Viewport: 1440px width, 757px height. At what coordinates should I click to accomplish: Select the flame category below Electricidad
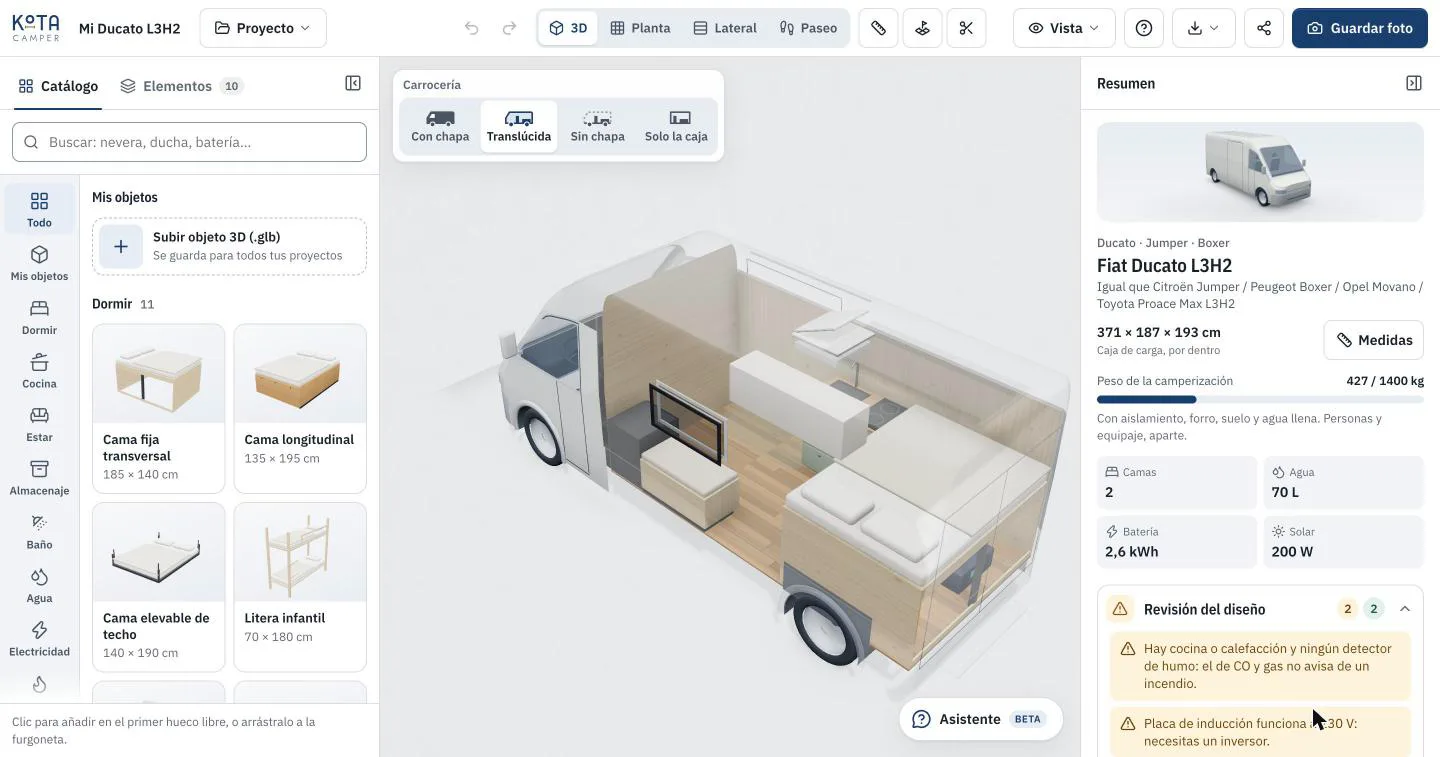point(39,685)
